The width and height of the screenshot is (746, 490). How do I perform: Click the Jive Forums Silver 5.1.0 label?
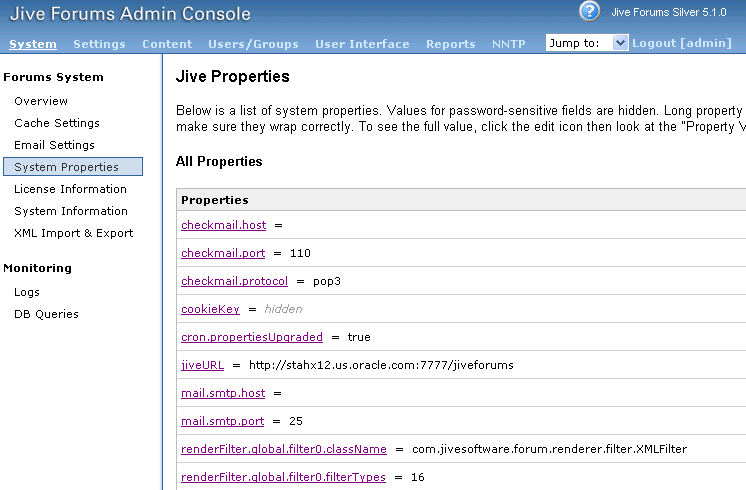click(x=669, y=12)
